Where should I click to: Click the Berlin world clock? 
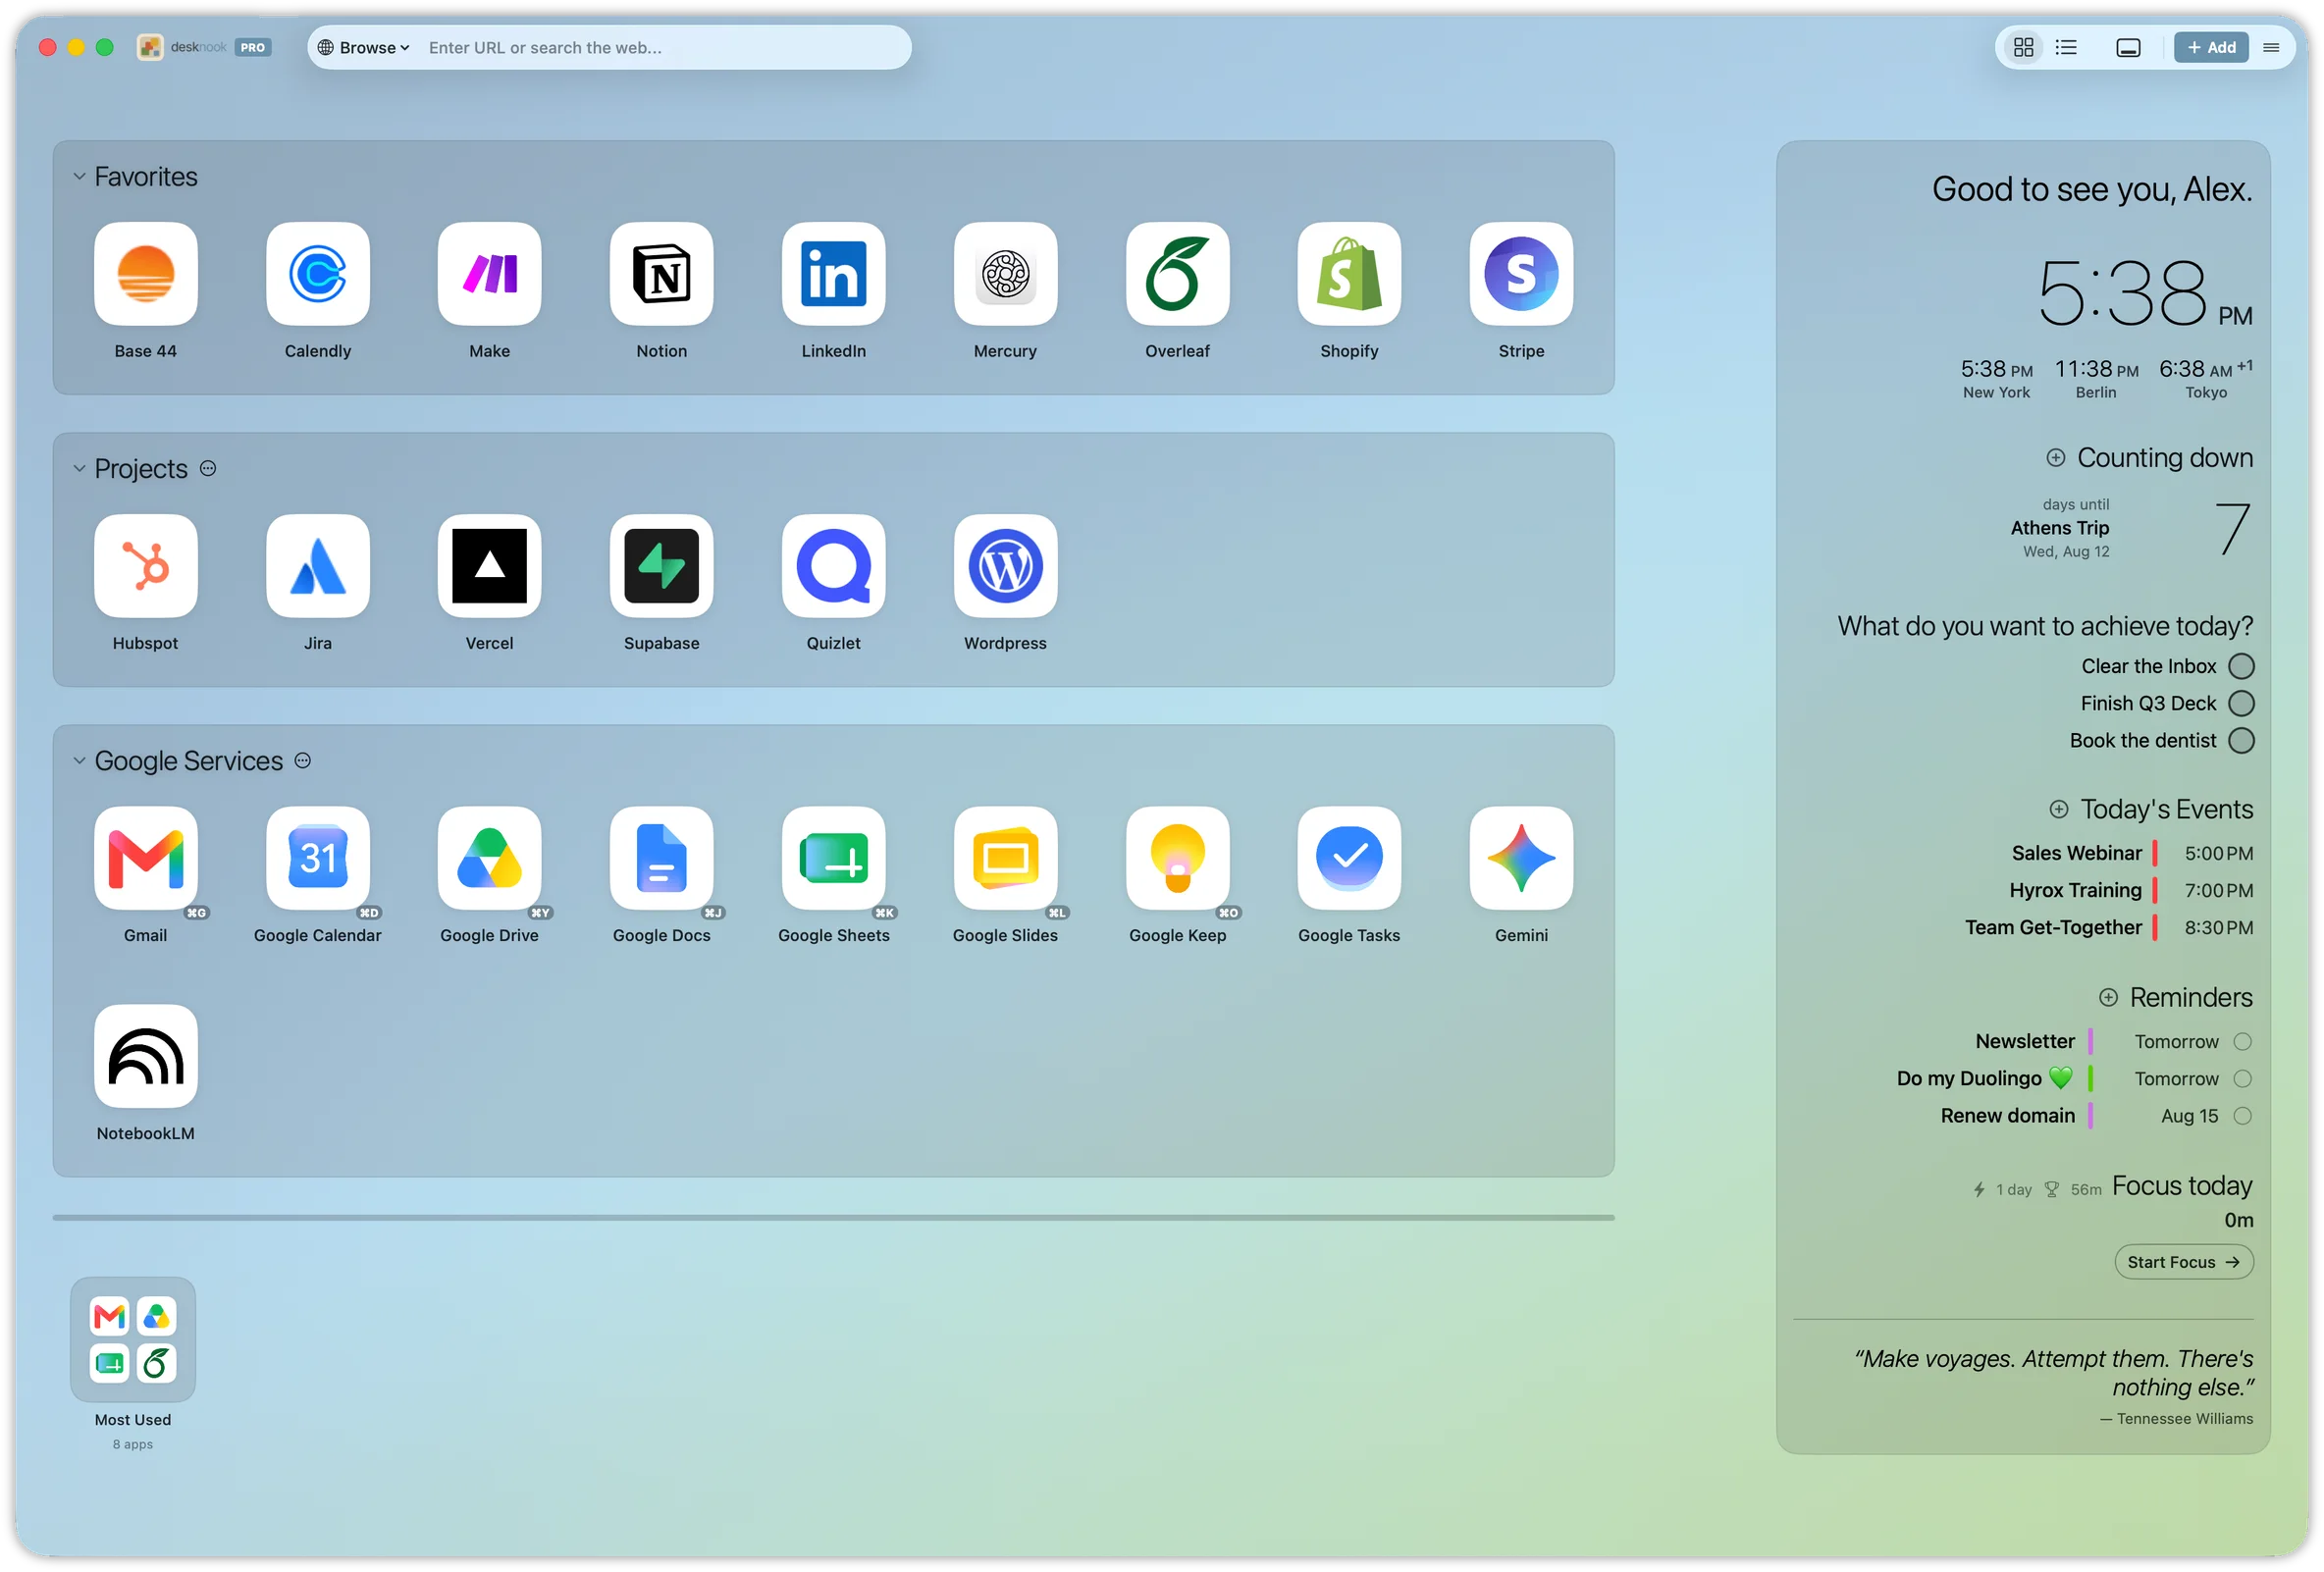pos(2096,379)
